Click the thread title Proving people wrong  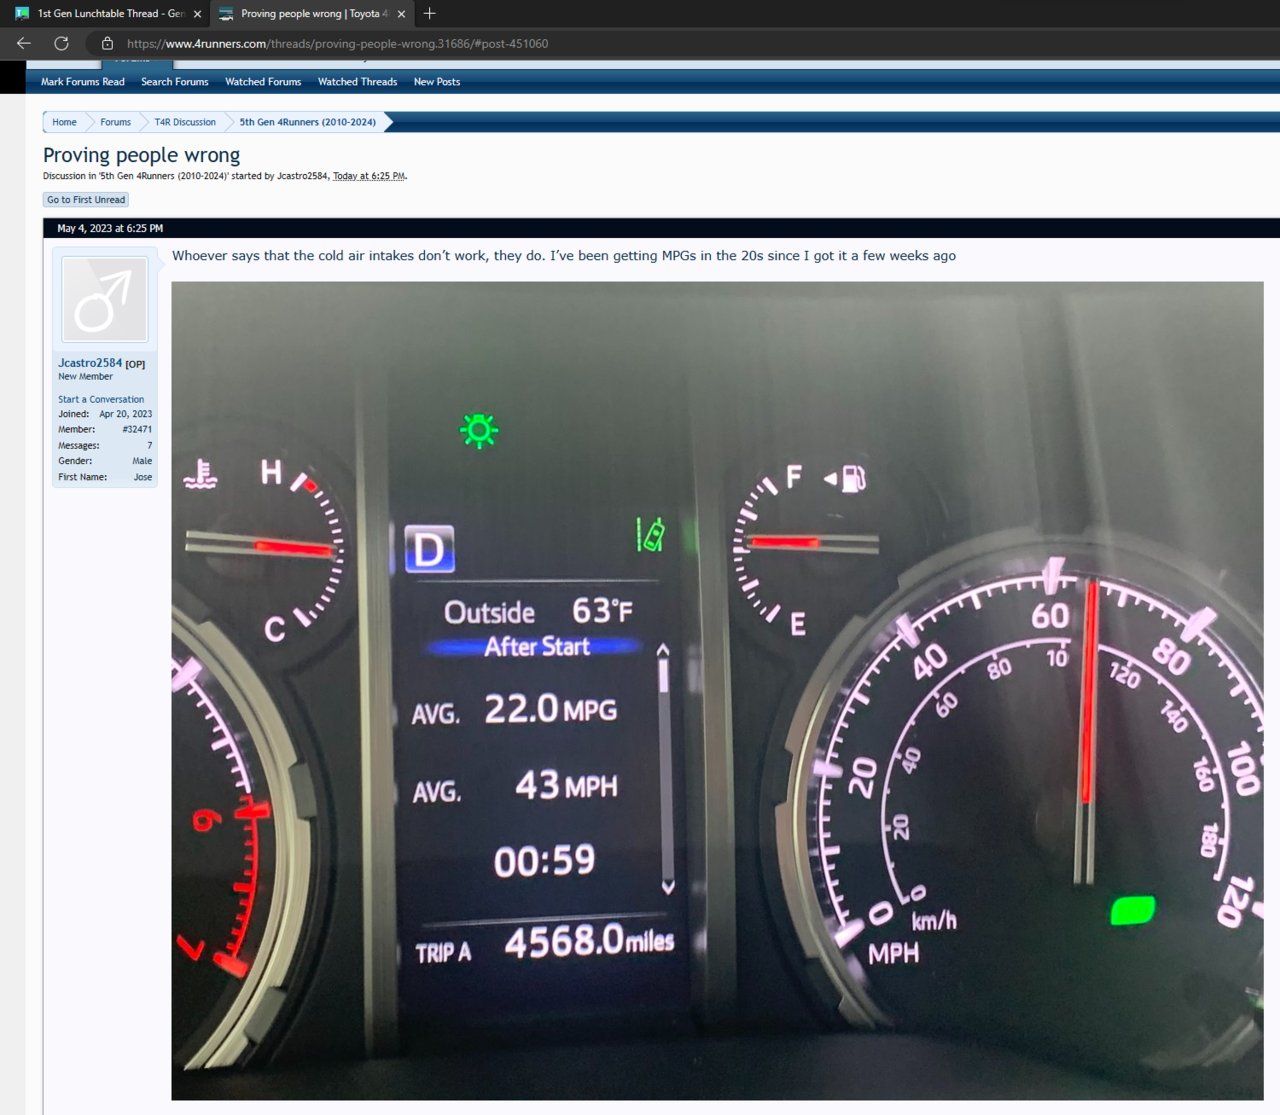(x=141, y=155)
